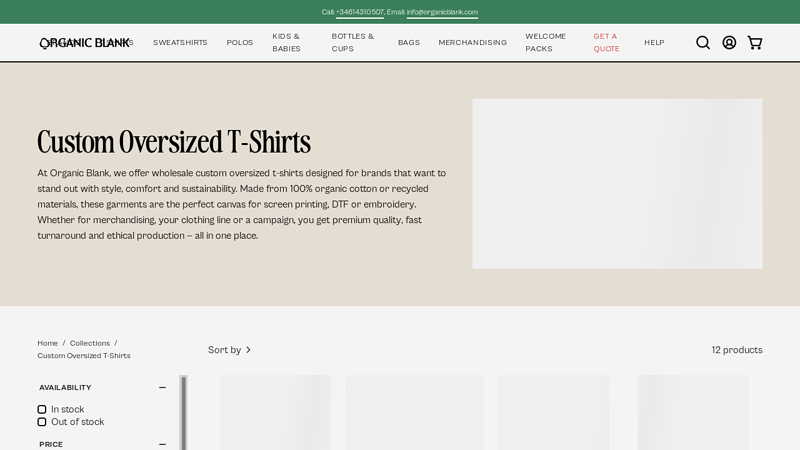Screen dimensions: 800x450
Task: Open the search icon in header
Action: coord(703,42)
